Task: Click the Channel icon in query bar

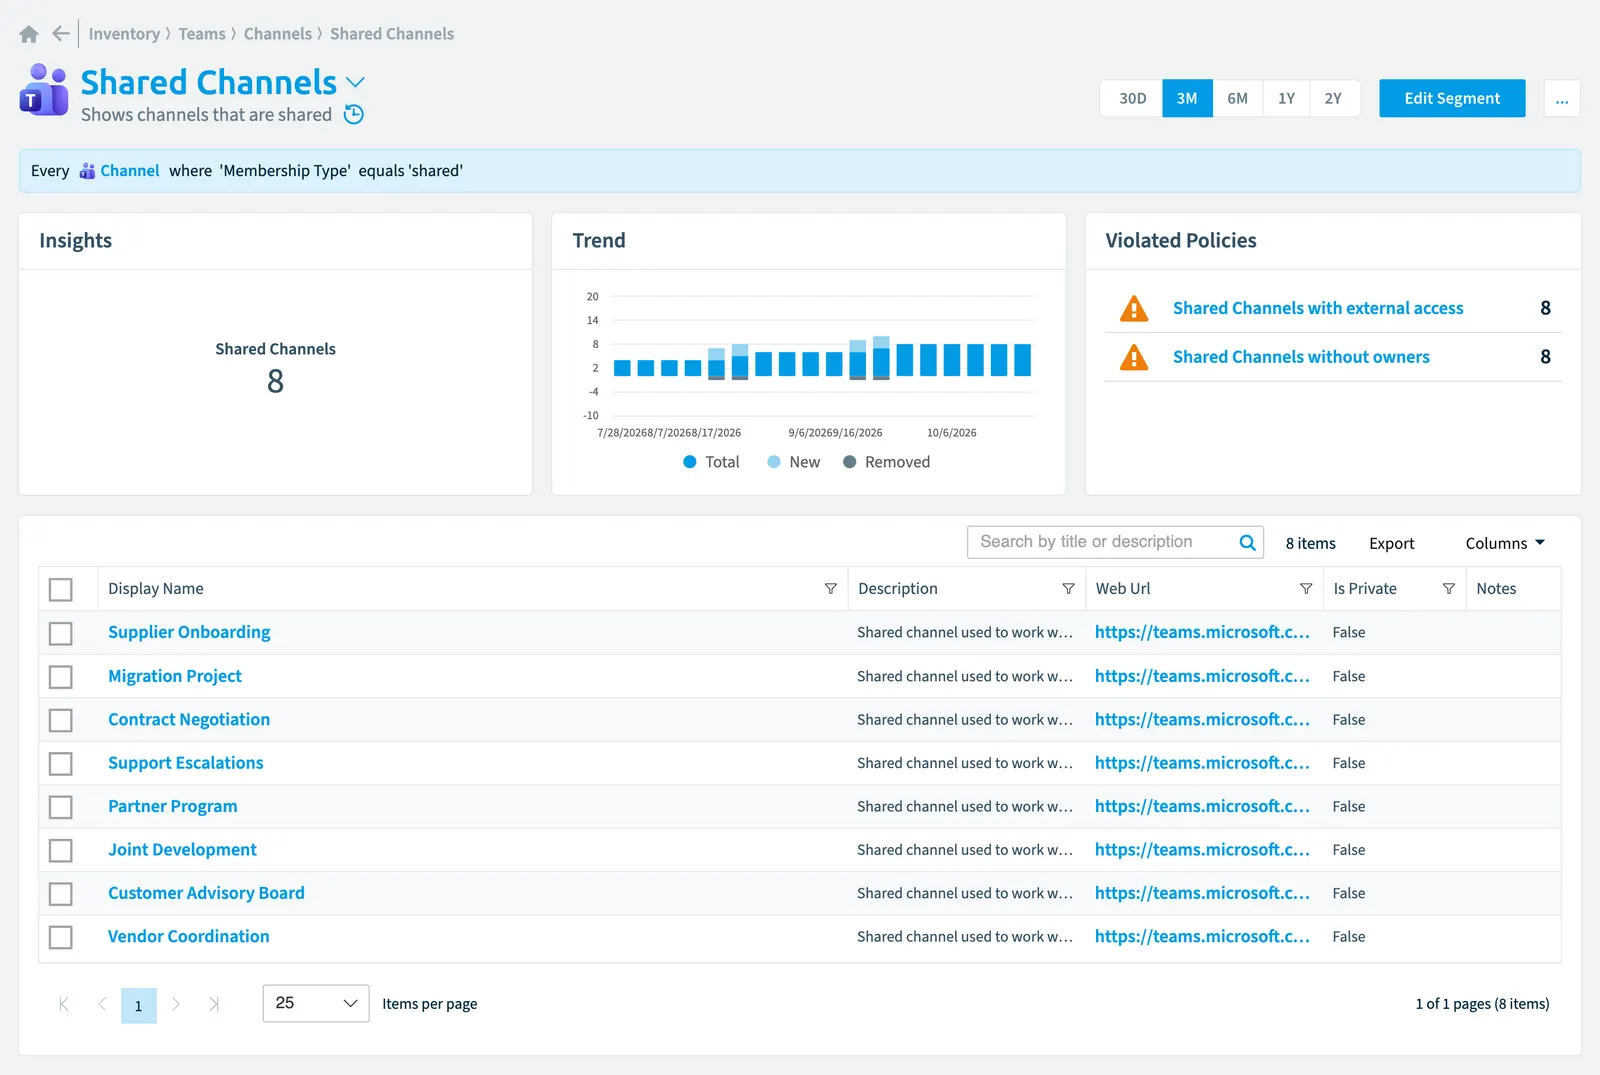Action: (87, 171)
